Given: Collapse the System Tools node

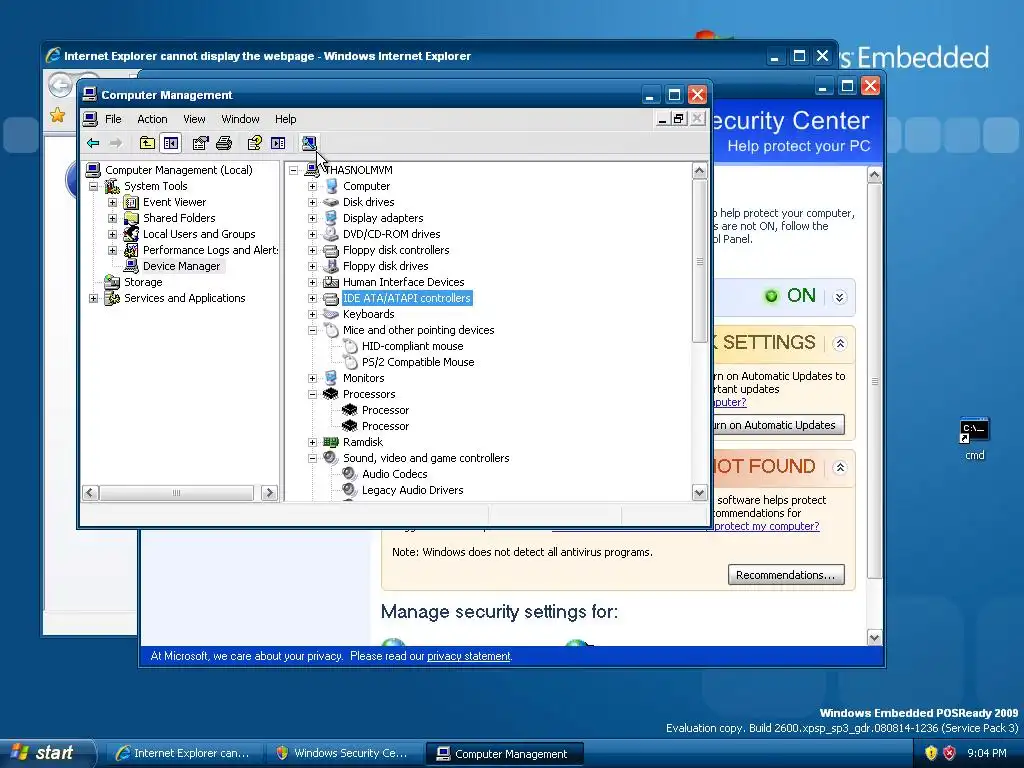Looking at the screenshot, I should [x=93, y=186].
